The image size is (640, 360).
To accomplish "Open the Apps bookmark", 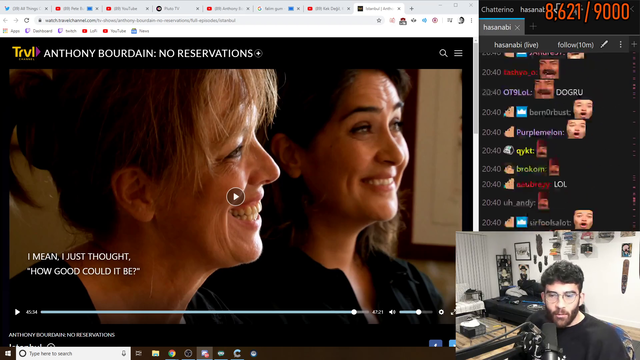I will tap(11, 31).
